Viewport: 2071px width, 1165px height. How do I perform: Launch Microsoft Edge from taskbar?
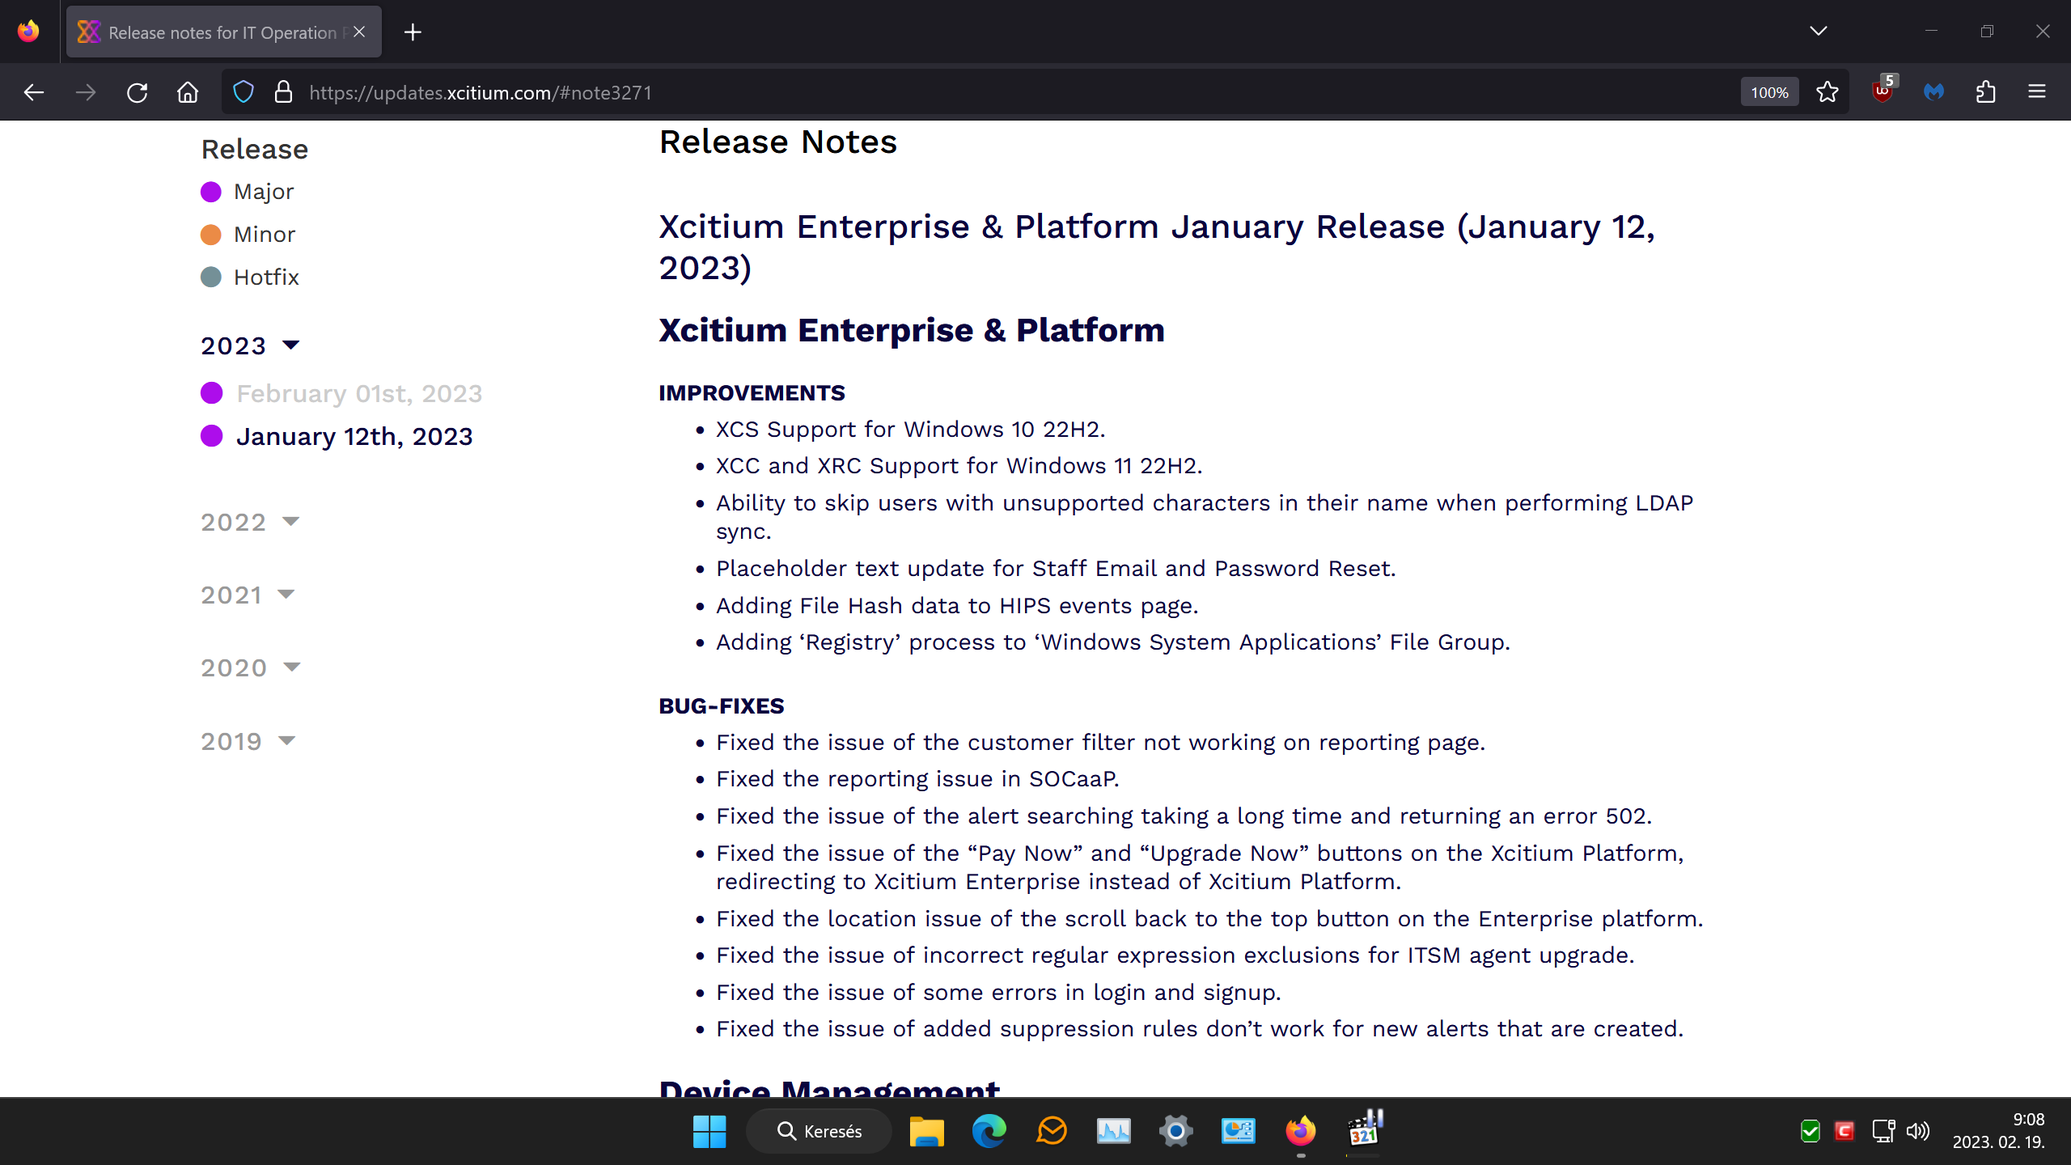[989, 1131]
